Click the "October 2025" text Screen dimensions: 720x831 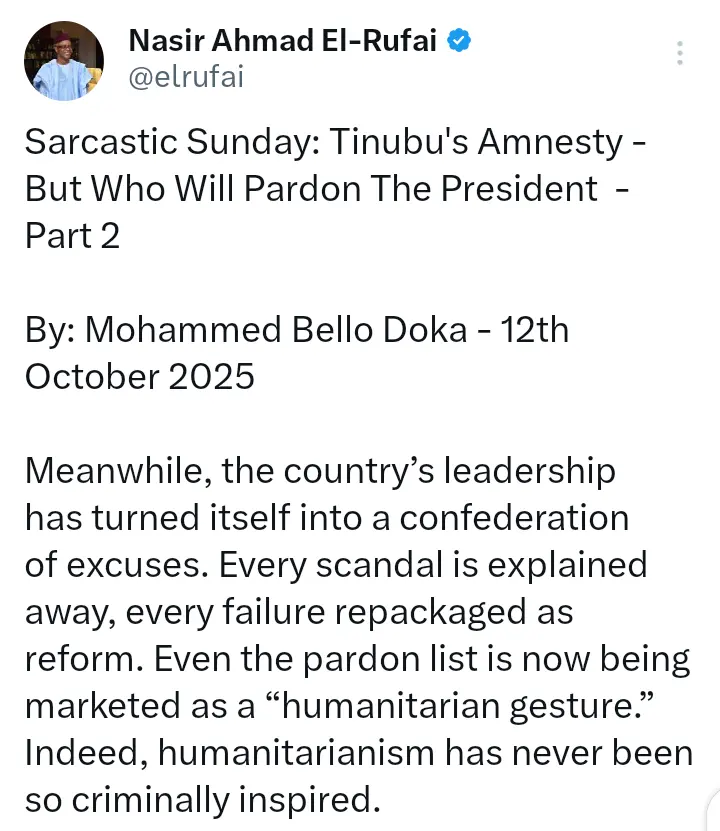click(x=140, y=377)
